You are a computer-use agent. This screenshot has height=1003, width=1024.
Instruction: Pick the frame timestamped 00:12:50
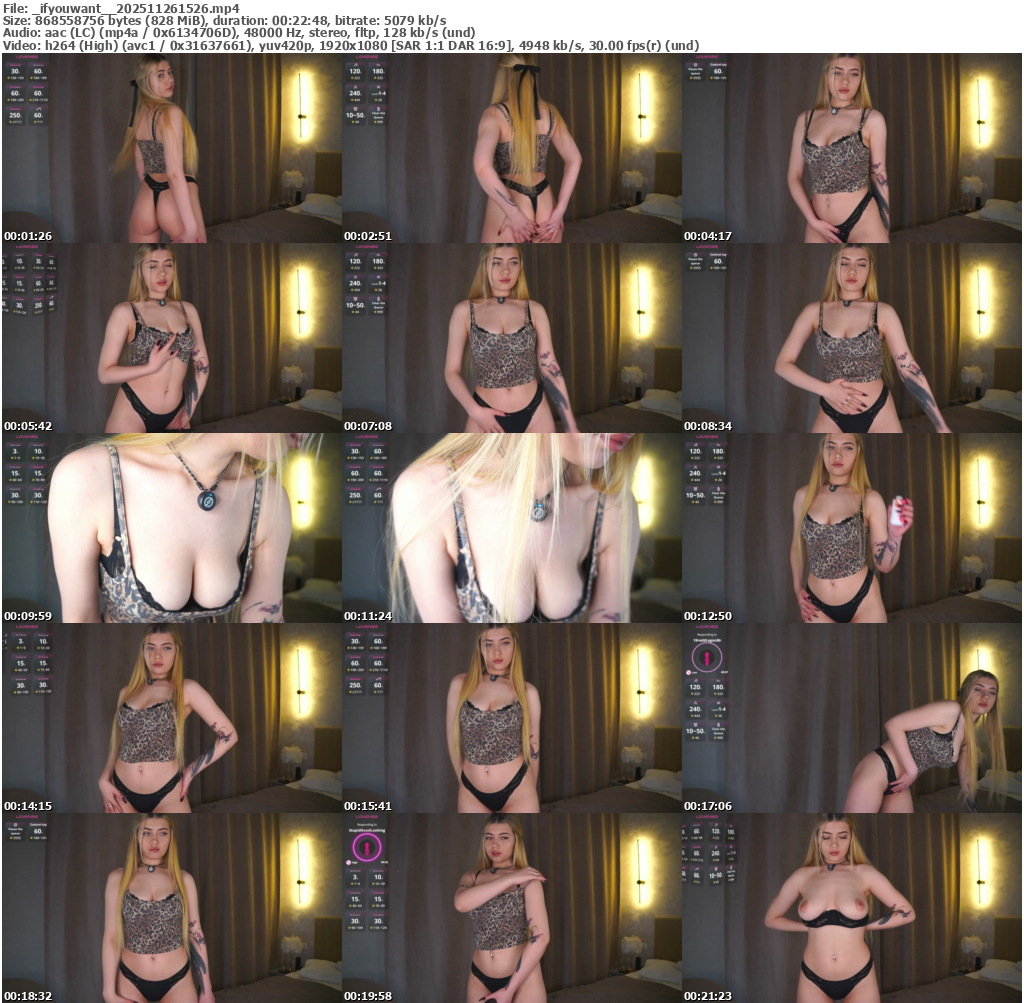852,528
